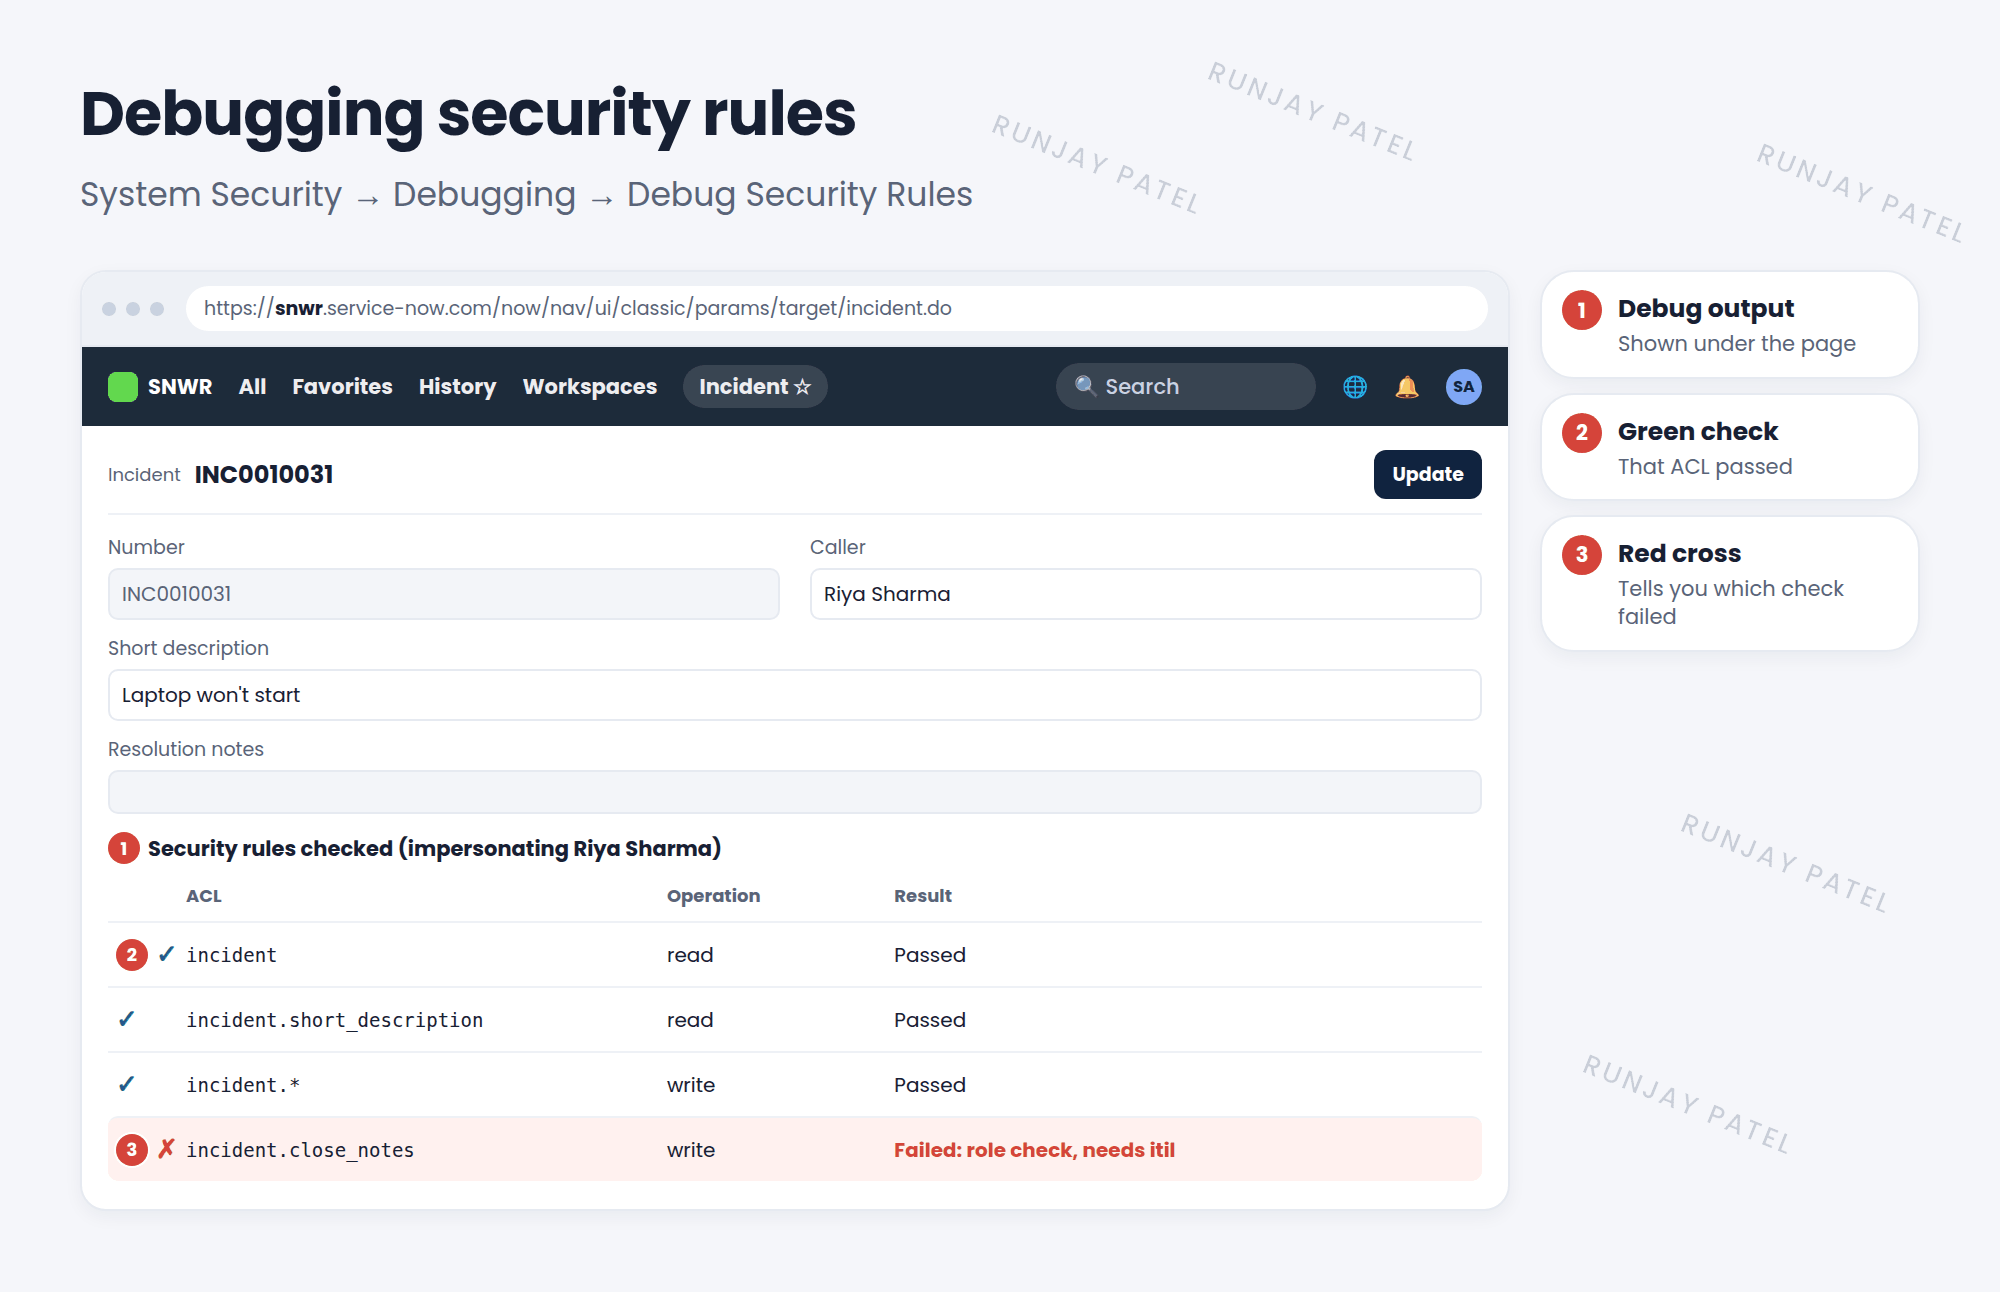Image resolution: width=2000 pixels, height=1292 pixels.
Task: Open the globe language icon
Action: [x=1355, y=387]
